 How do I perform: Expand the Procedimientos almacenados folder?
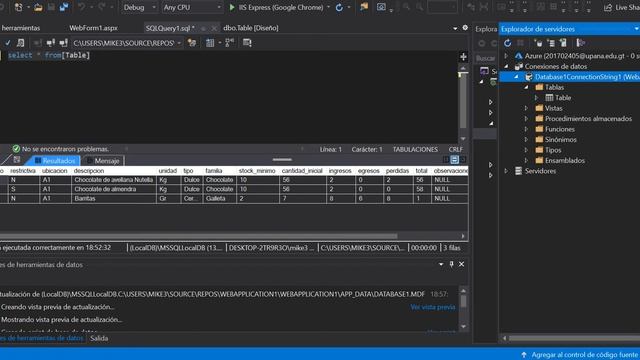527,119
